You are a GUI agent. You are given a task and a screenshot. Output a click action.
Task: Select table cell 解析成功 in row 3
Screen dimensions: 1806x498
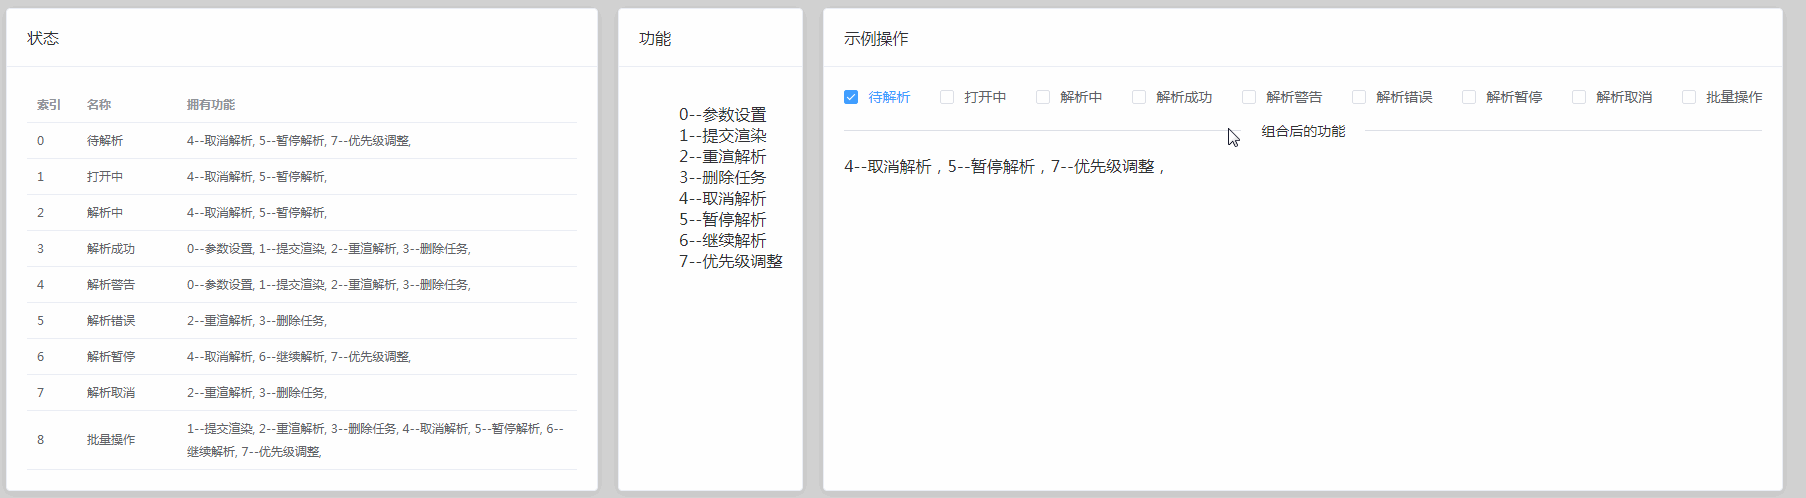[111, 249]
